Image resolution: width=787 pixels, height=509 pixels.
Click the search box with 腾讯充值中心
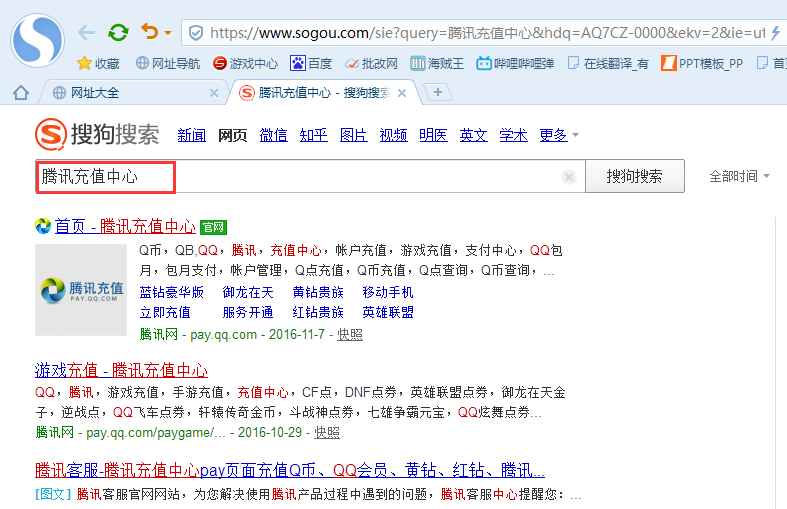[310, 176]
